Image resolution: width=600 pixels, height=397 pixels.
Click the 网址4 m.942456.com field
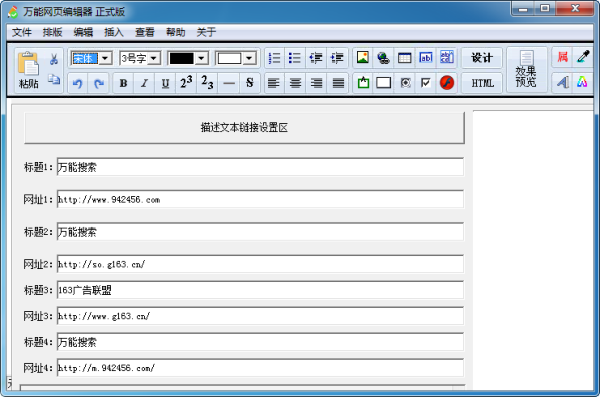[260, 368]
